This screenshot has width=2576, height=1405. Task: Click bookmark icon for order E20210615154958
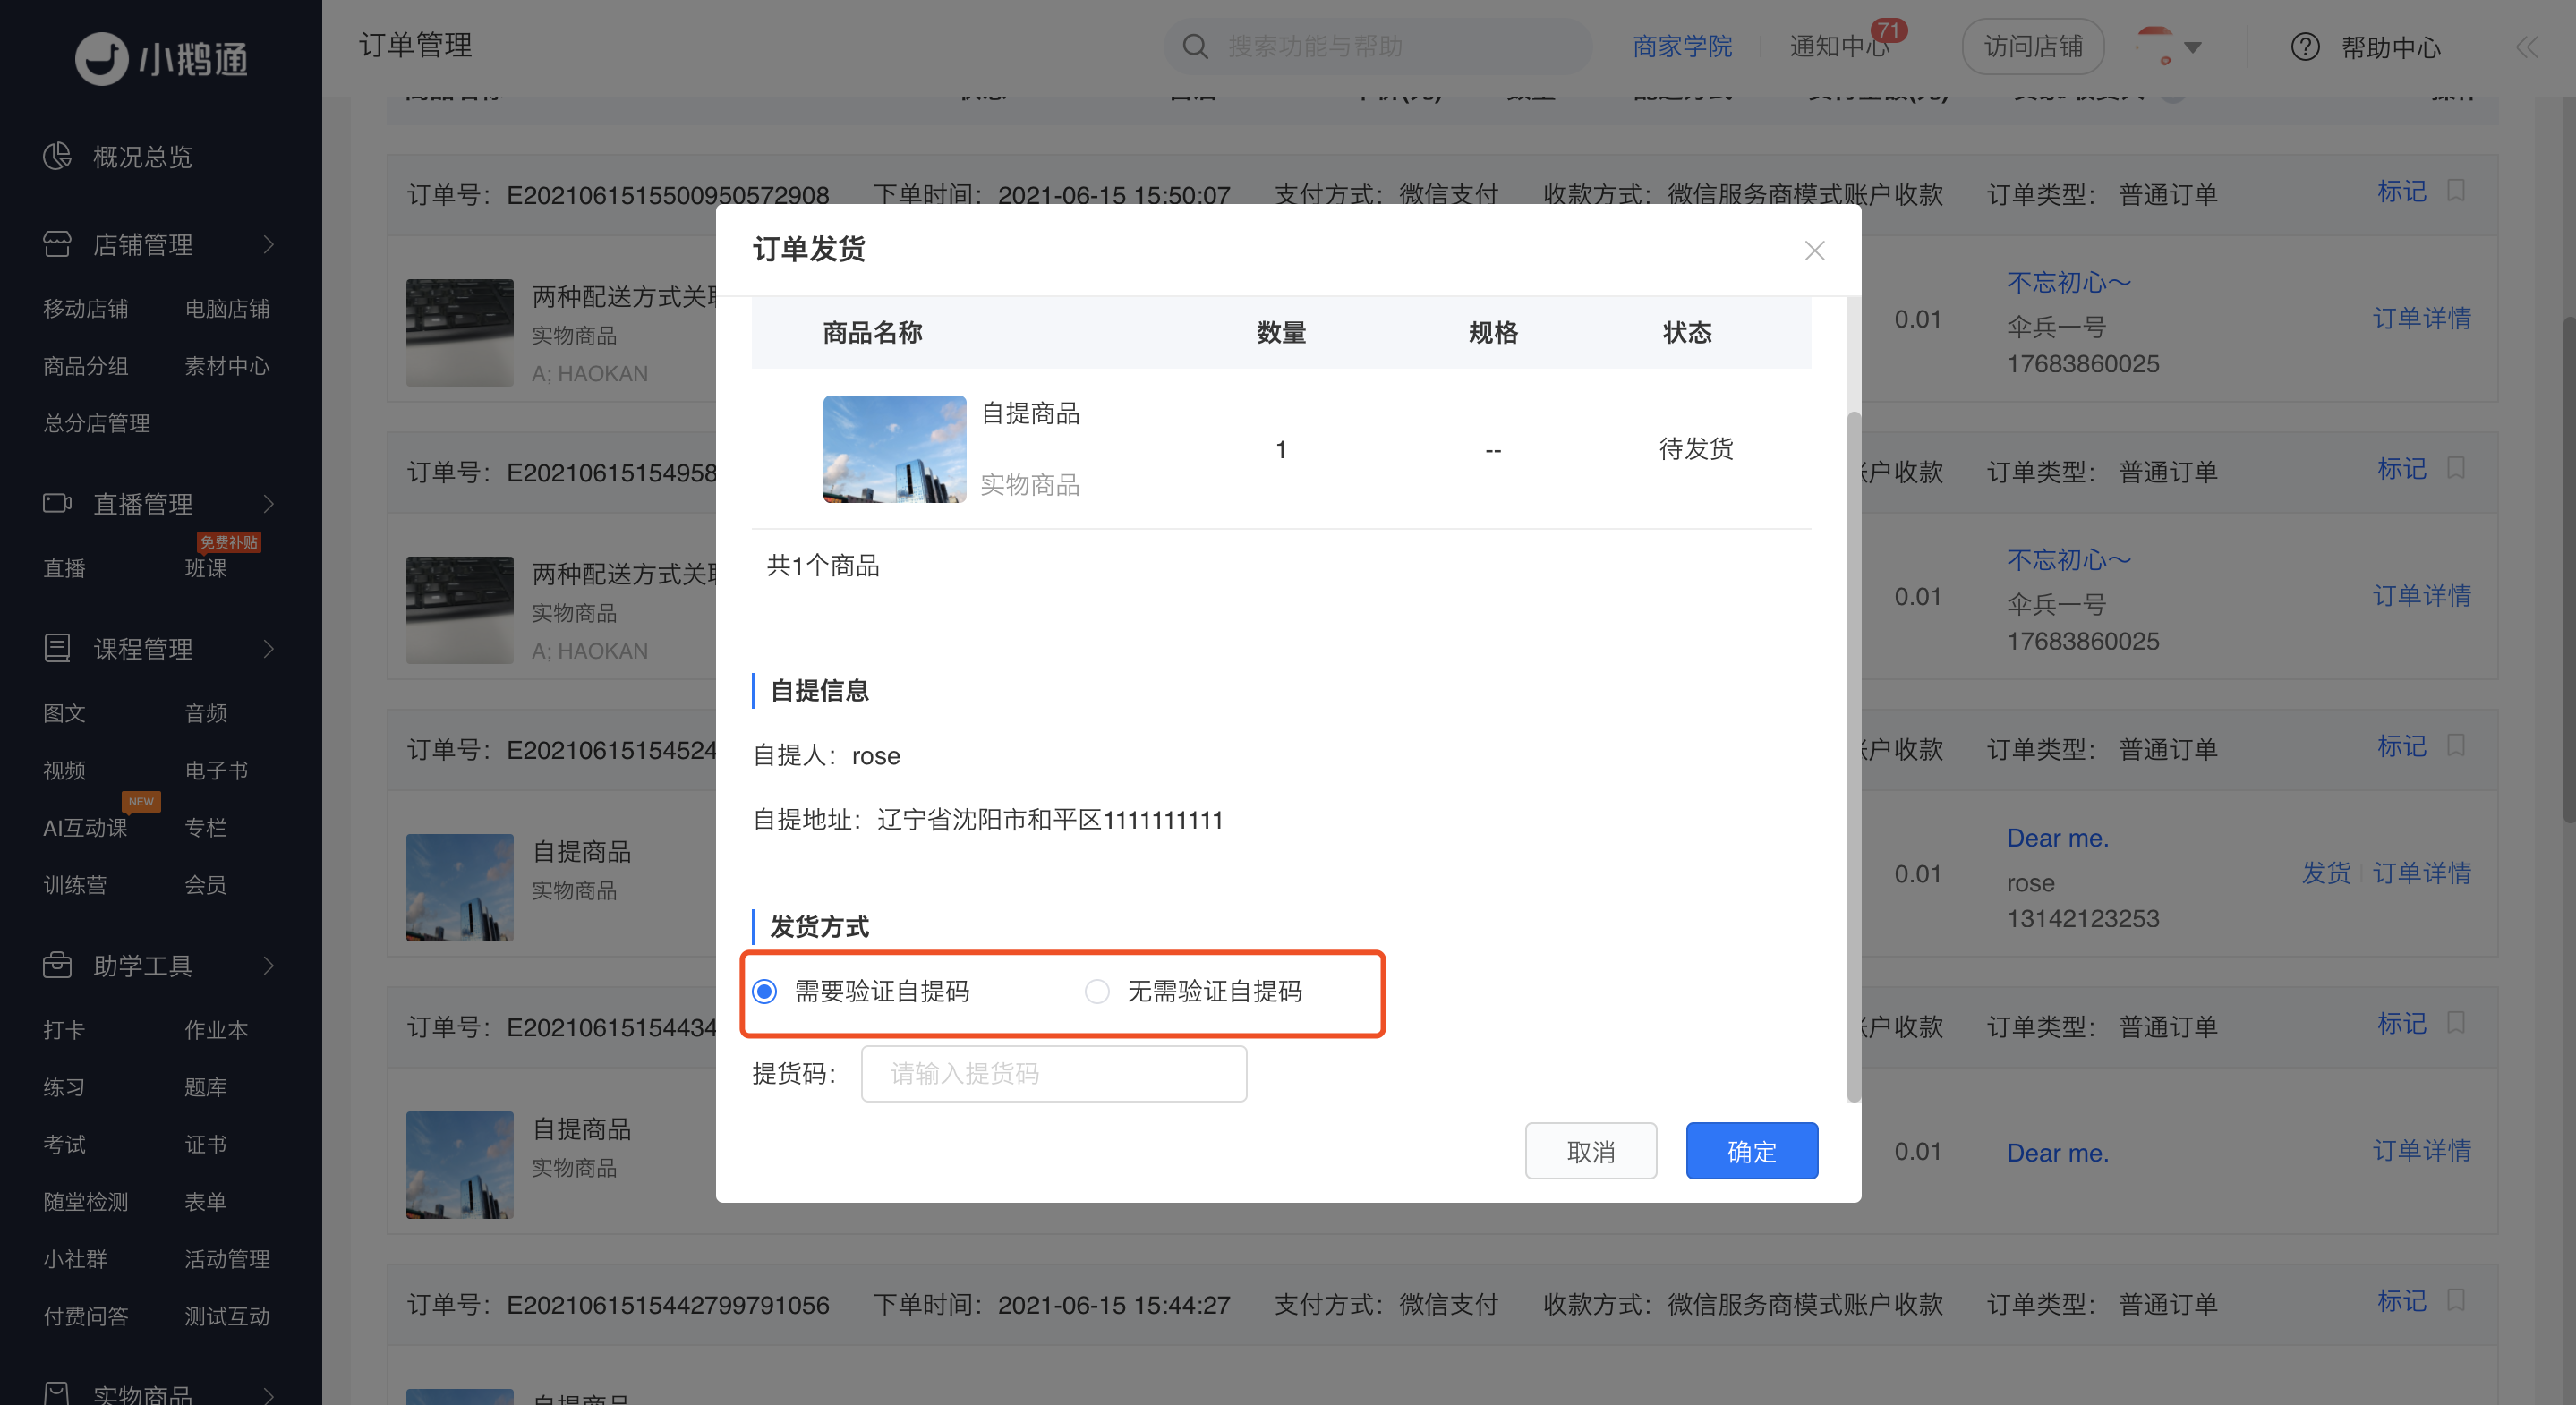point(2455,468)
